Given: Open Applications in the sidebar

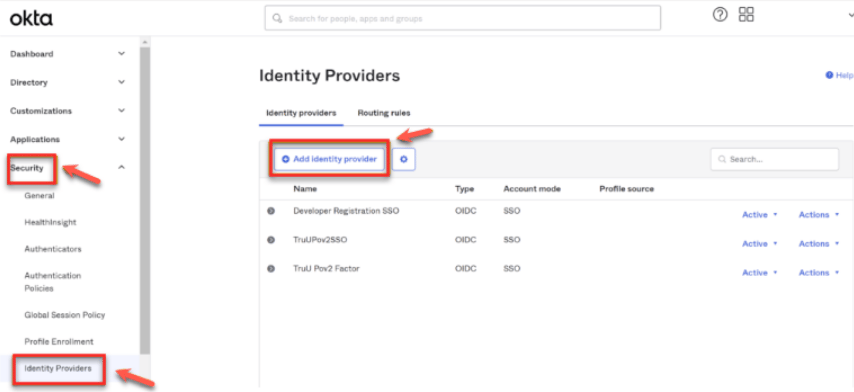Looking at the screenshot, I should click(x=35, y=139).
